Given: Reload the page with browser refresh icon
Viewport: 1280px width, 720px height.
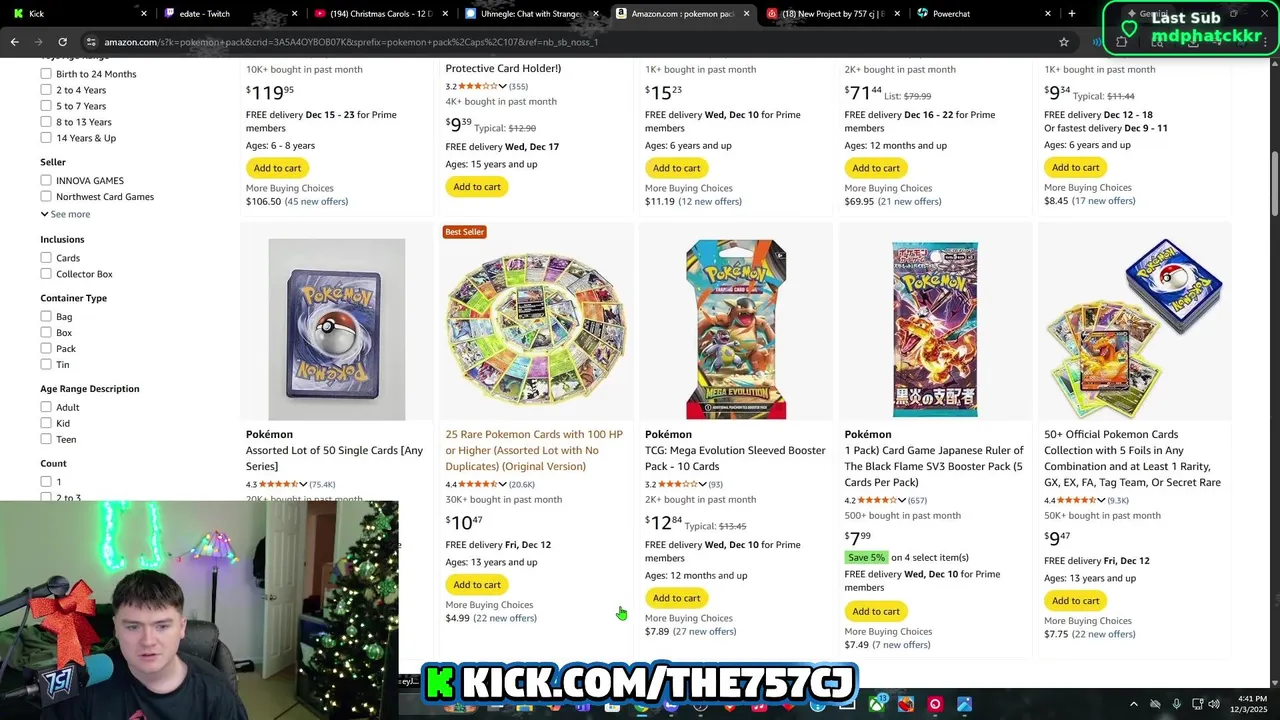Looking at the screenshot, I should 62,42.
